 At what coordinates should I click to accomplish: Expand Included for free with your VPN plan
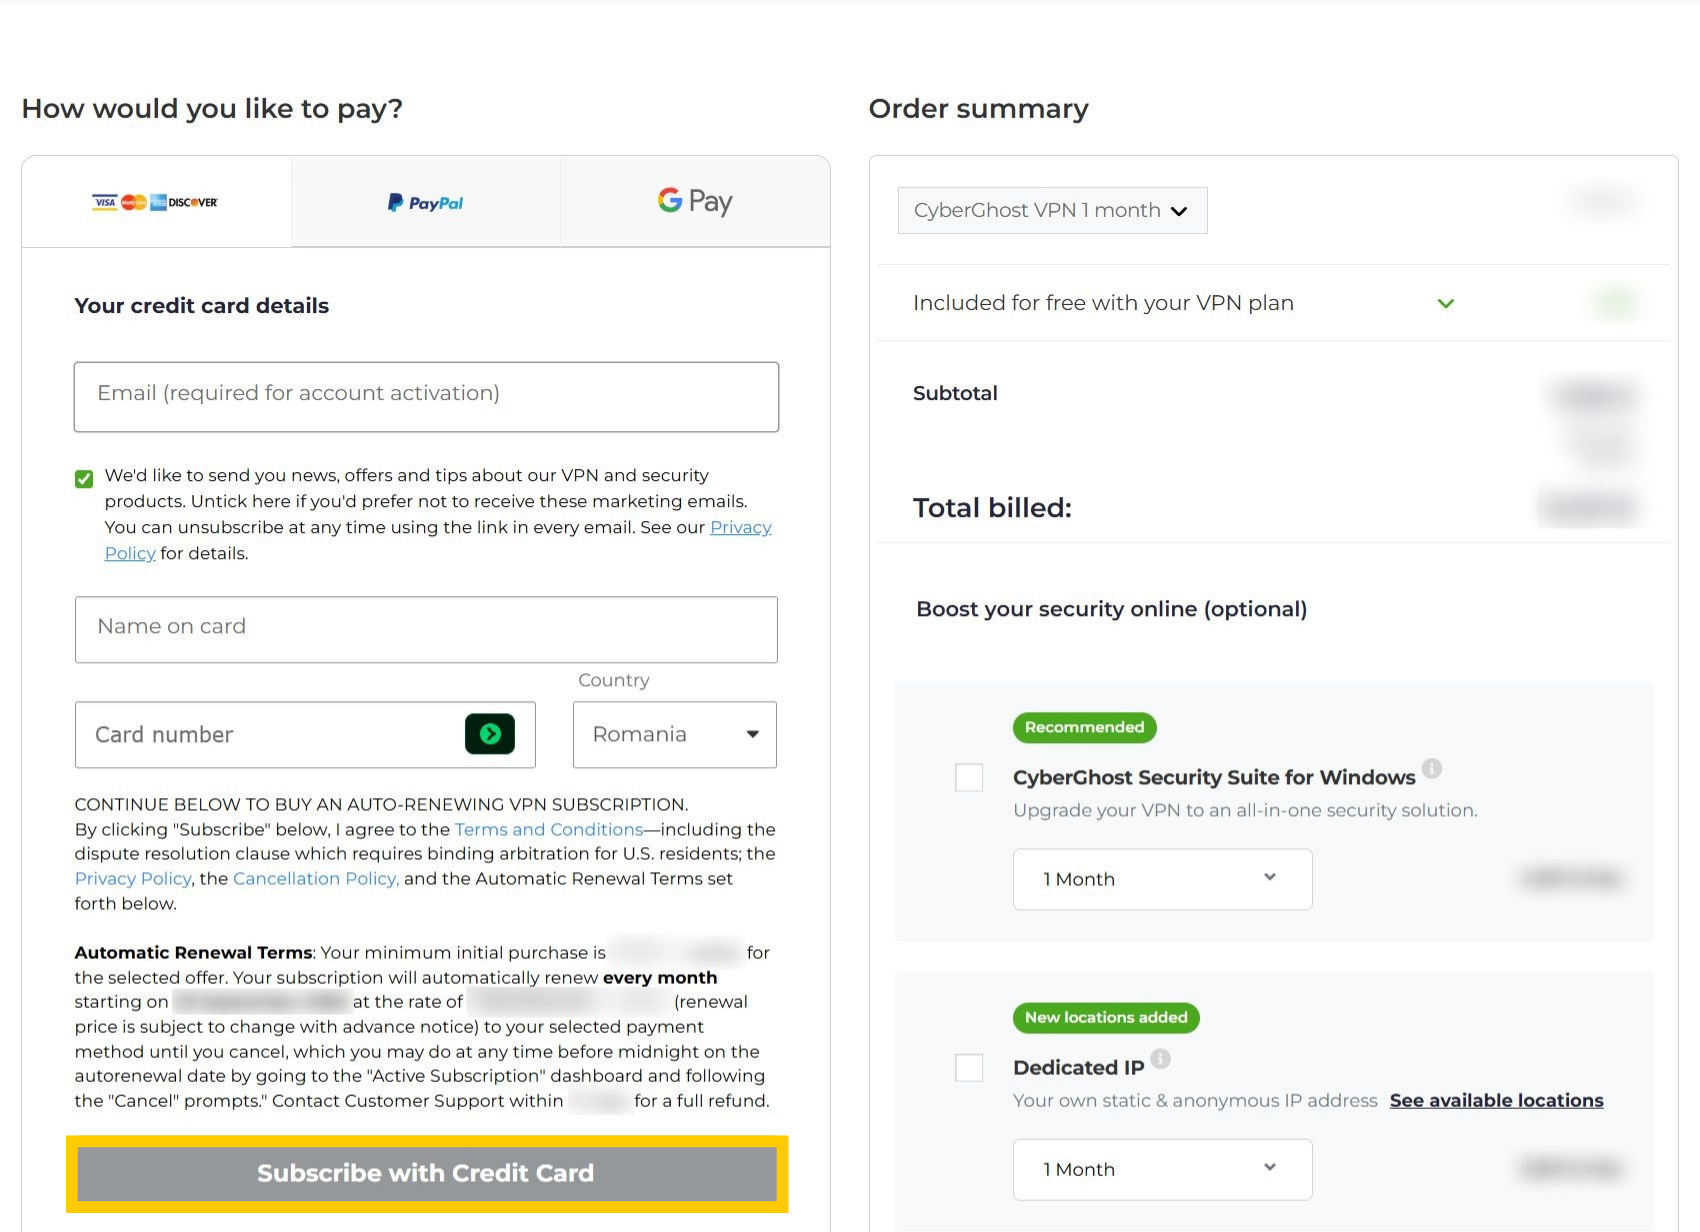1445,303
